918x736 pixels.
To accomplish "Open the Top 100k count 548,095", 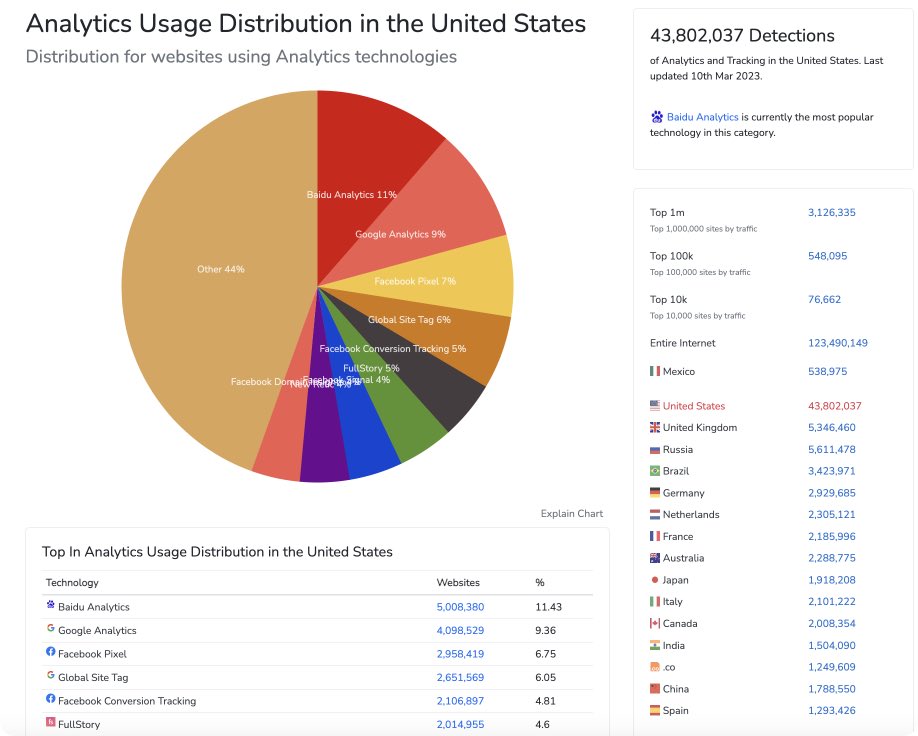I will pos(827,256).
